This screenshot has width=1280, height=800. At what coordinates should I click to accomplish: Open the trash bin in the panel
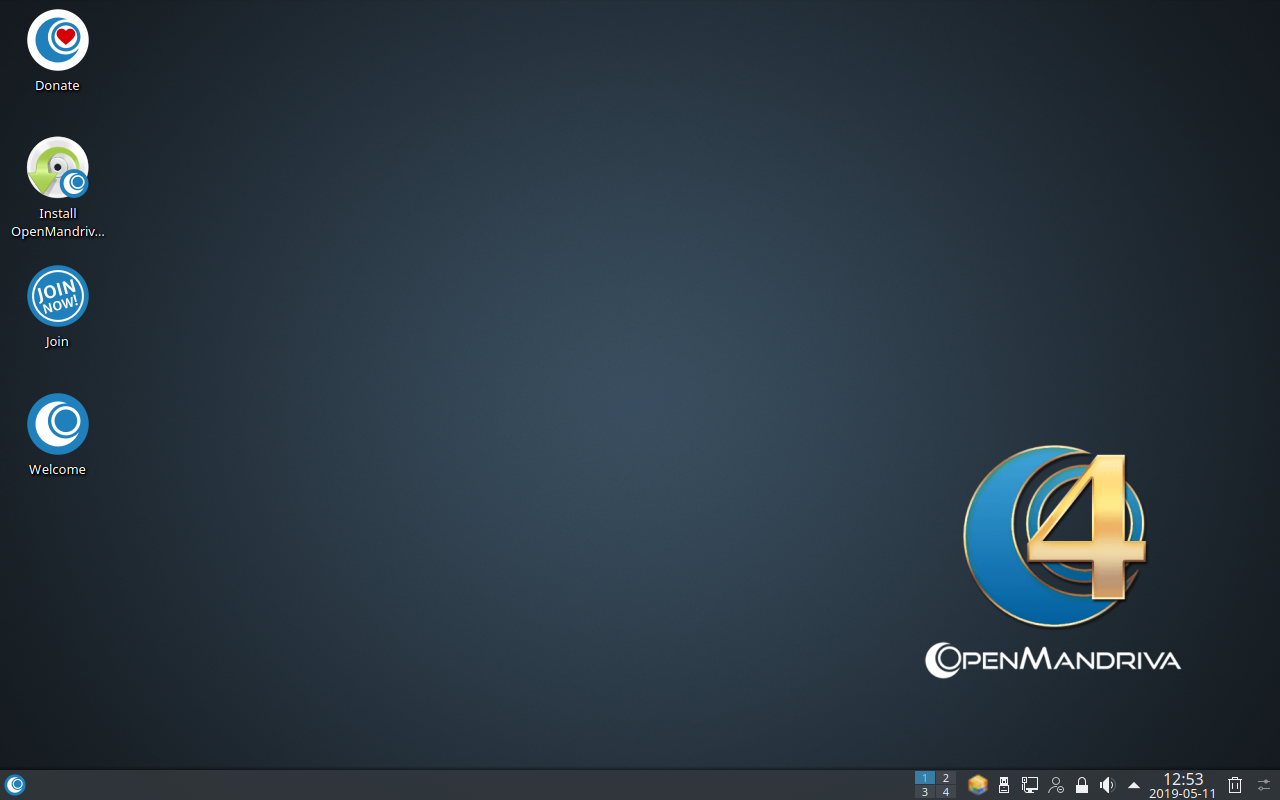coord(1235,785)
